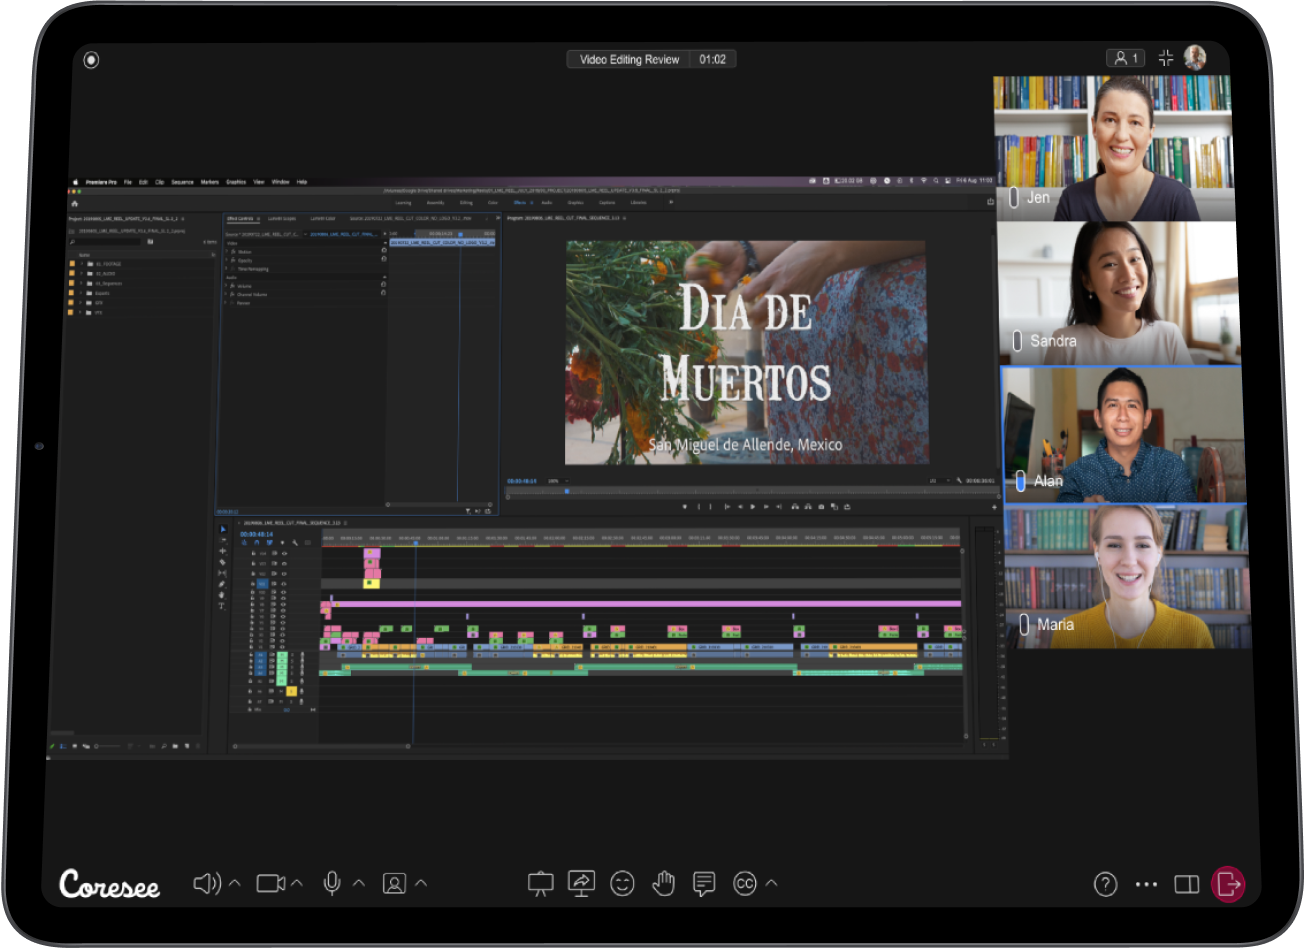1306x948 pixels.
Task: Open the chat message icon
Action: 704,884
